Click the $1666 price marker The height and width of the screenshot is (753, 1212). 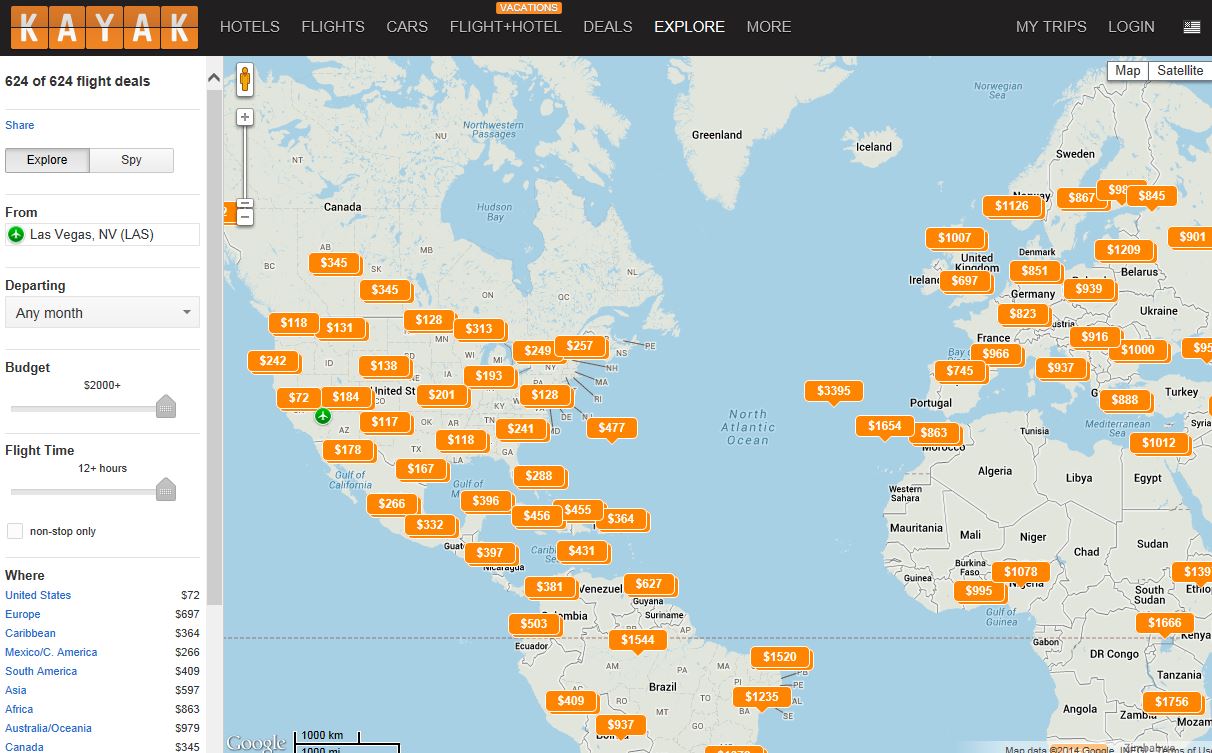coord(1164,623)
